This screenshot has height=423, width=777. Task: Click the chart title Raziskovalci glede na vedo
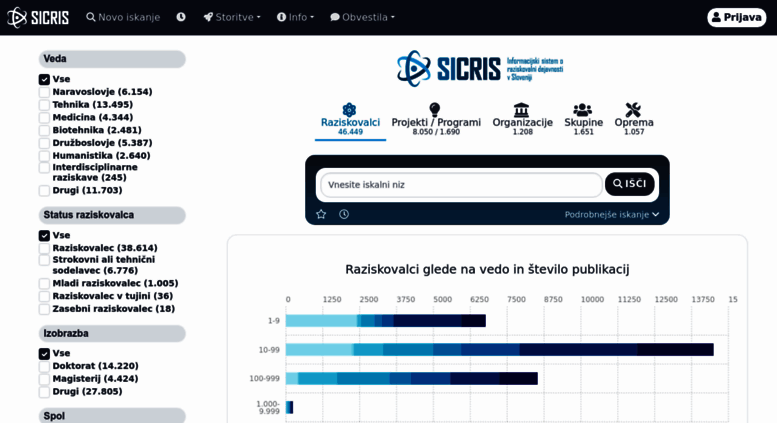coord(487,269)
